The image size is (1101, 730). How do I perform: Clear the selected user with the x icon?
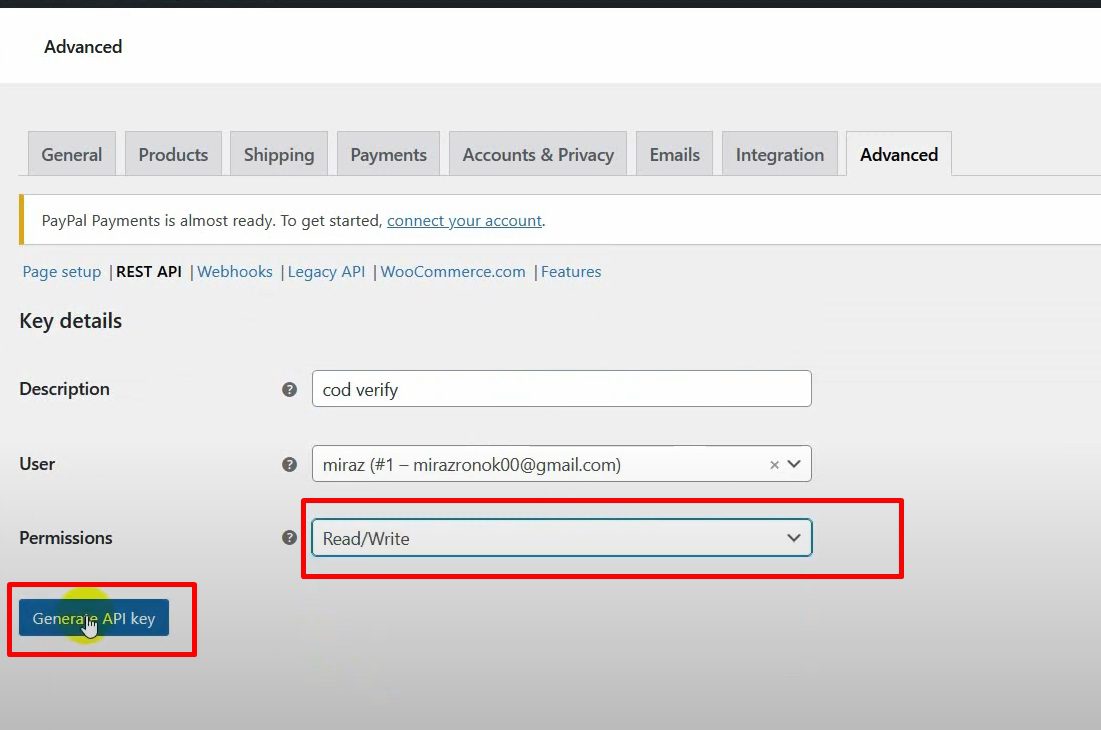(x=774, y=464)
